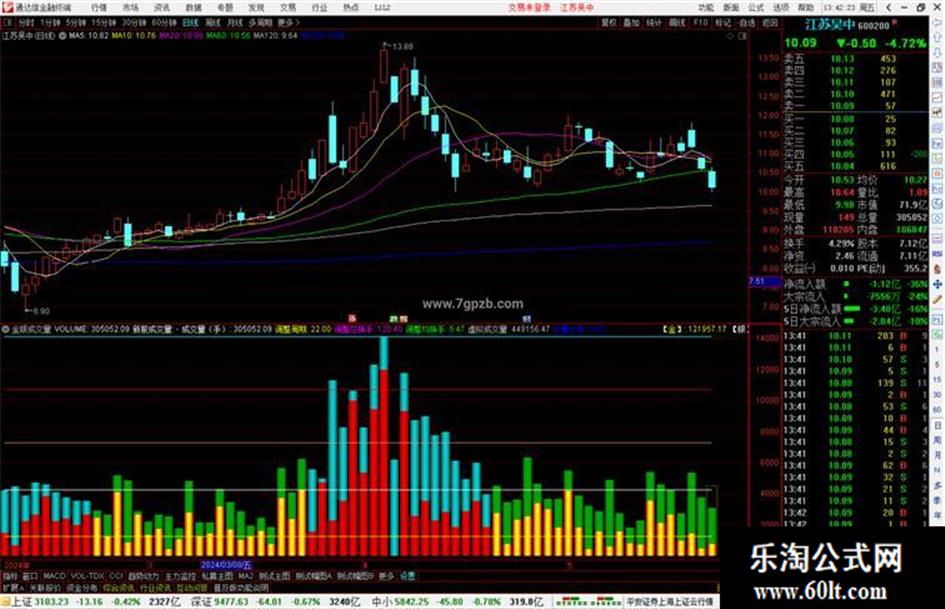
Task: Click the 13.88 high price label
Action: [403, 46]
